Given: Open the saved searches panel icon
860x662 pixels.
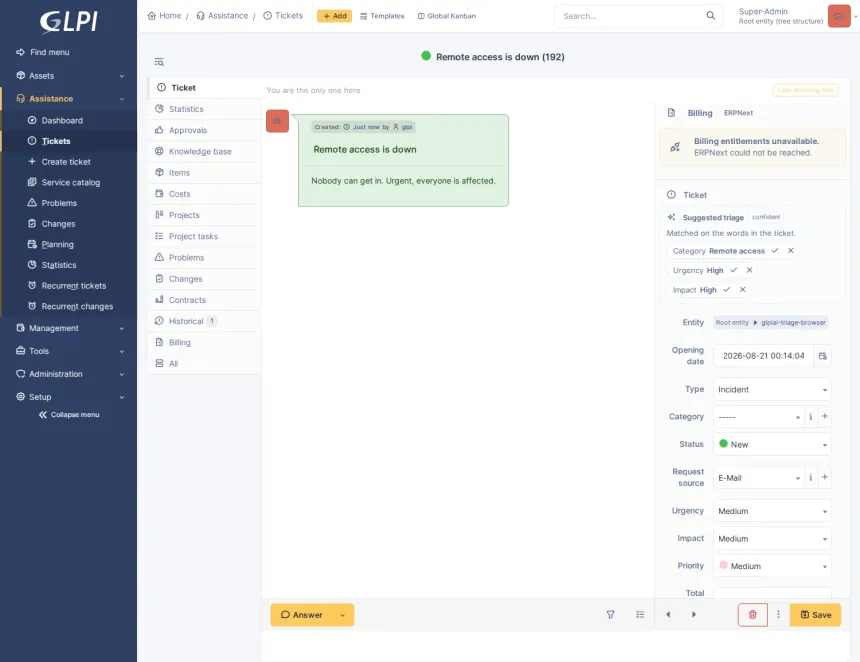Looking at the screenshot, I should (x=159, y=62).
